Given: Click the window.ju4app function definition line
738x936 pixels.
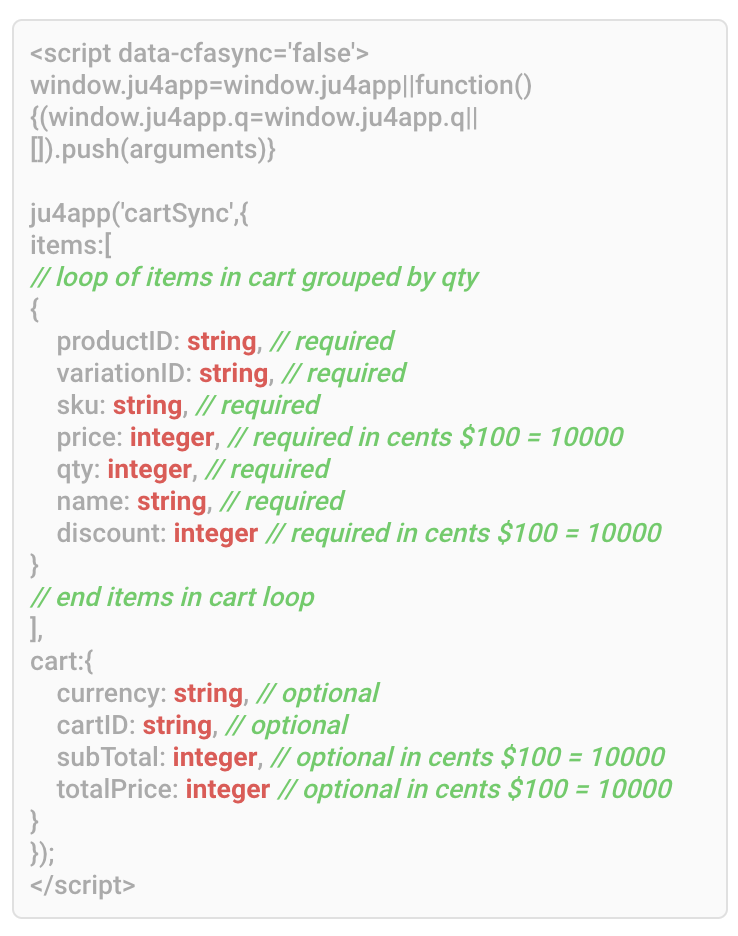Looking at the screenshot, I should [281, 85].
